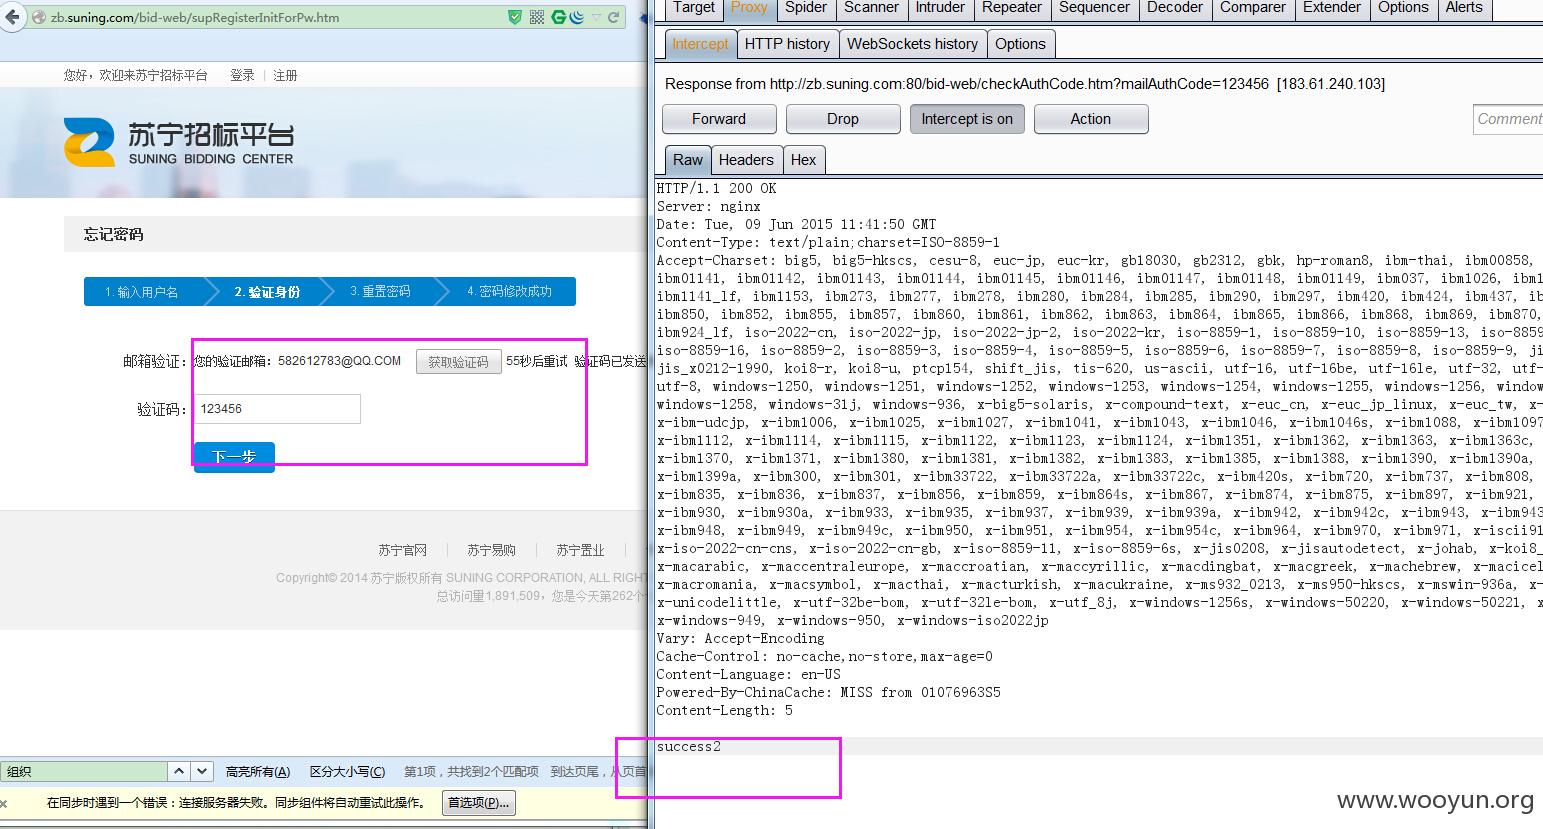The image size is (1543, 829).
Task: Click the Comment field
Action: pos(1508,119)
